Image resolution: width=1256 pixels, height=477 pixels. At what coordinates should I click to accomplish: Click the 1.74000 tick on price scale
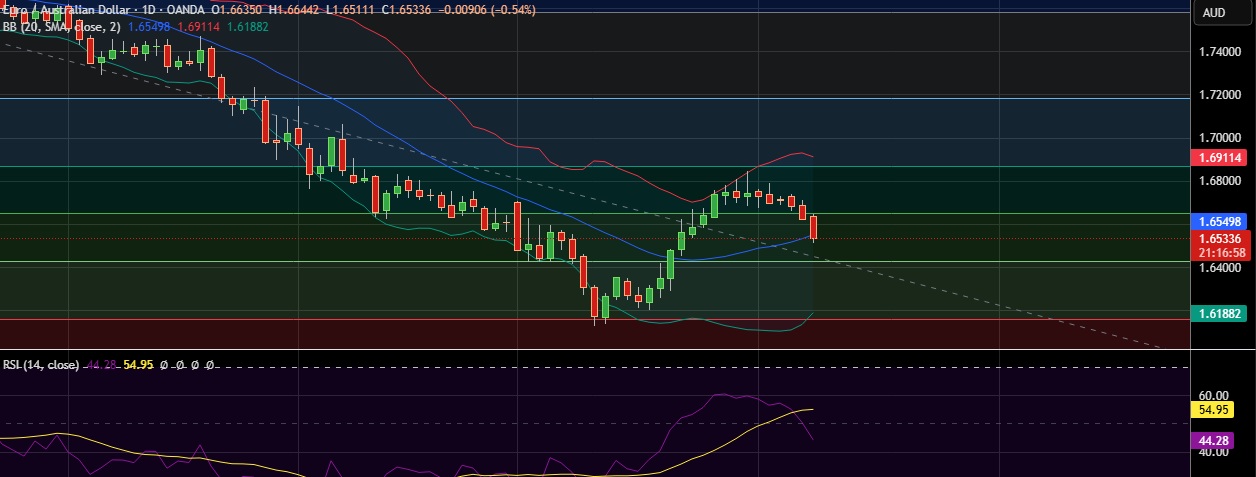1218,52
